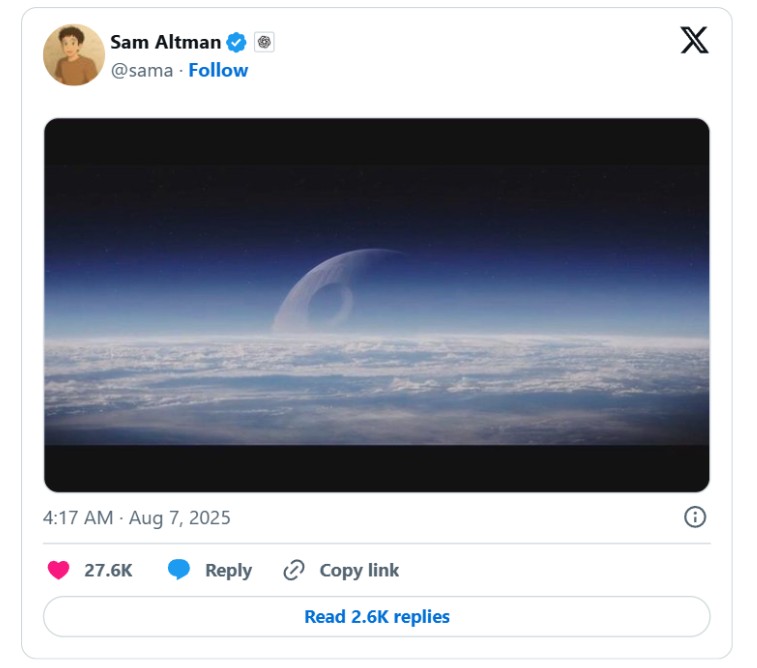Viewport: 757px width, 668px height.
Task: Click the blue reply speech bubble icon
Action: [179, 570]
